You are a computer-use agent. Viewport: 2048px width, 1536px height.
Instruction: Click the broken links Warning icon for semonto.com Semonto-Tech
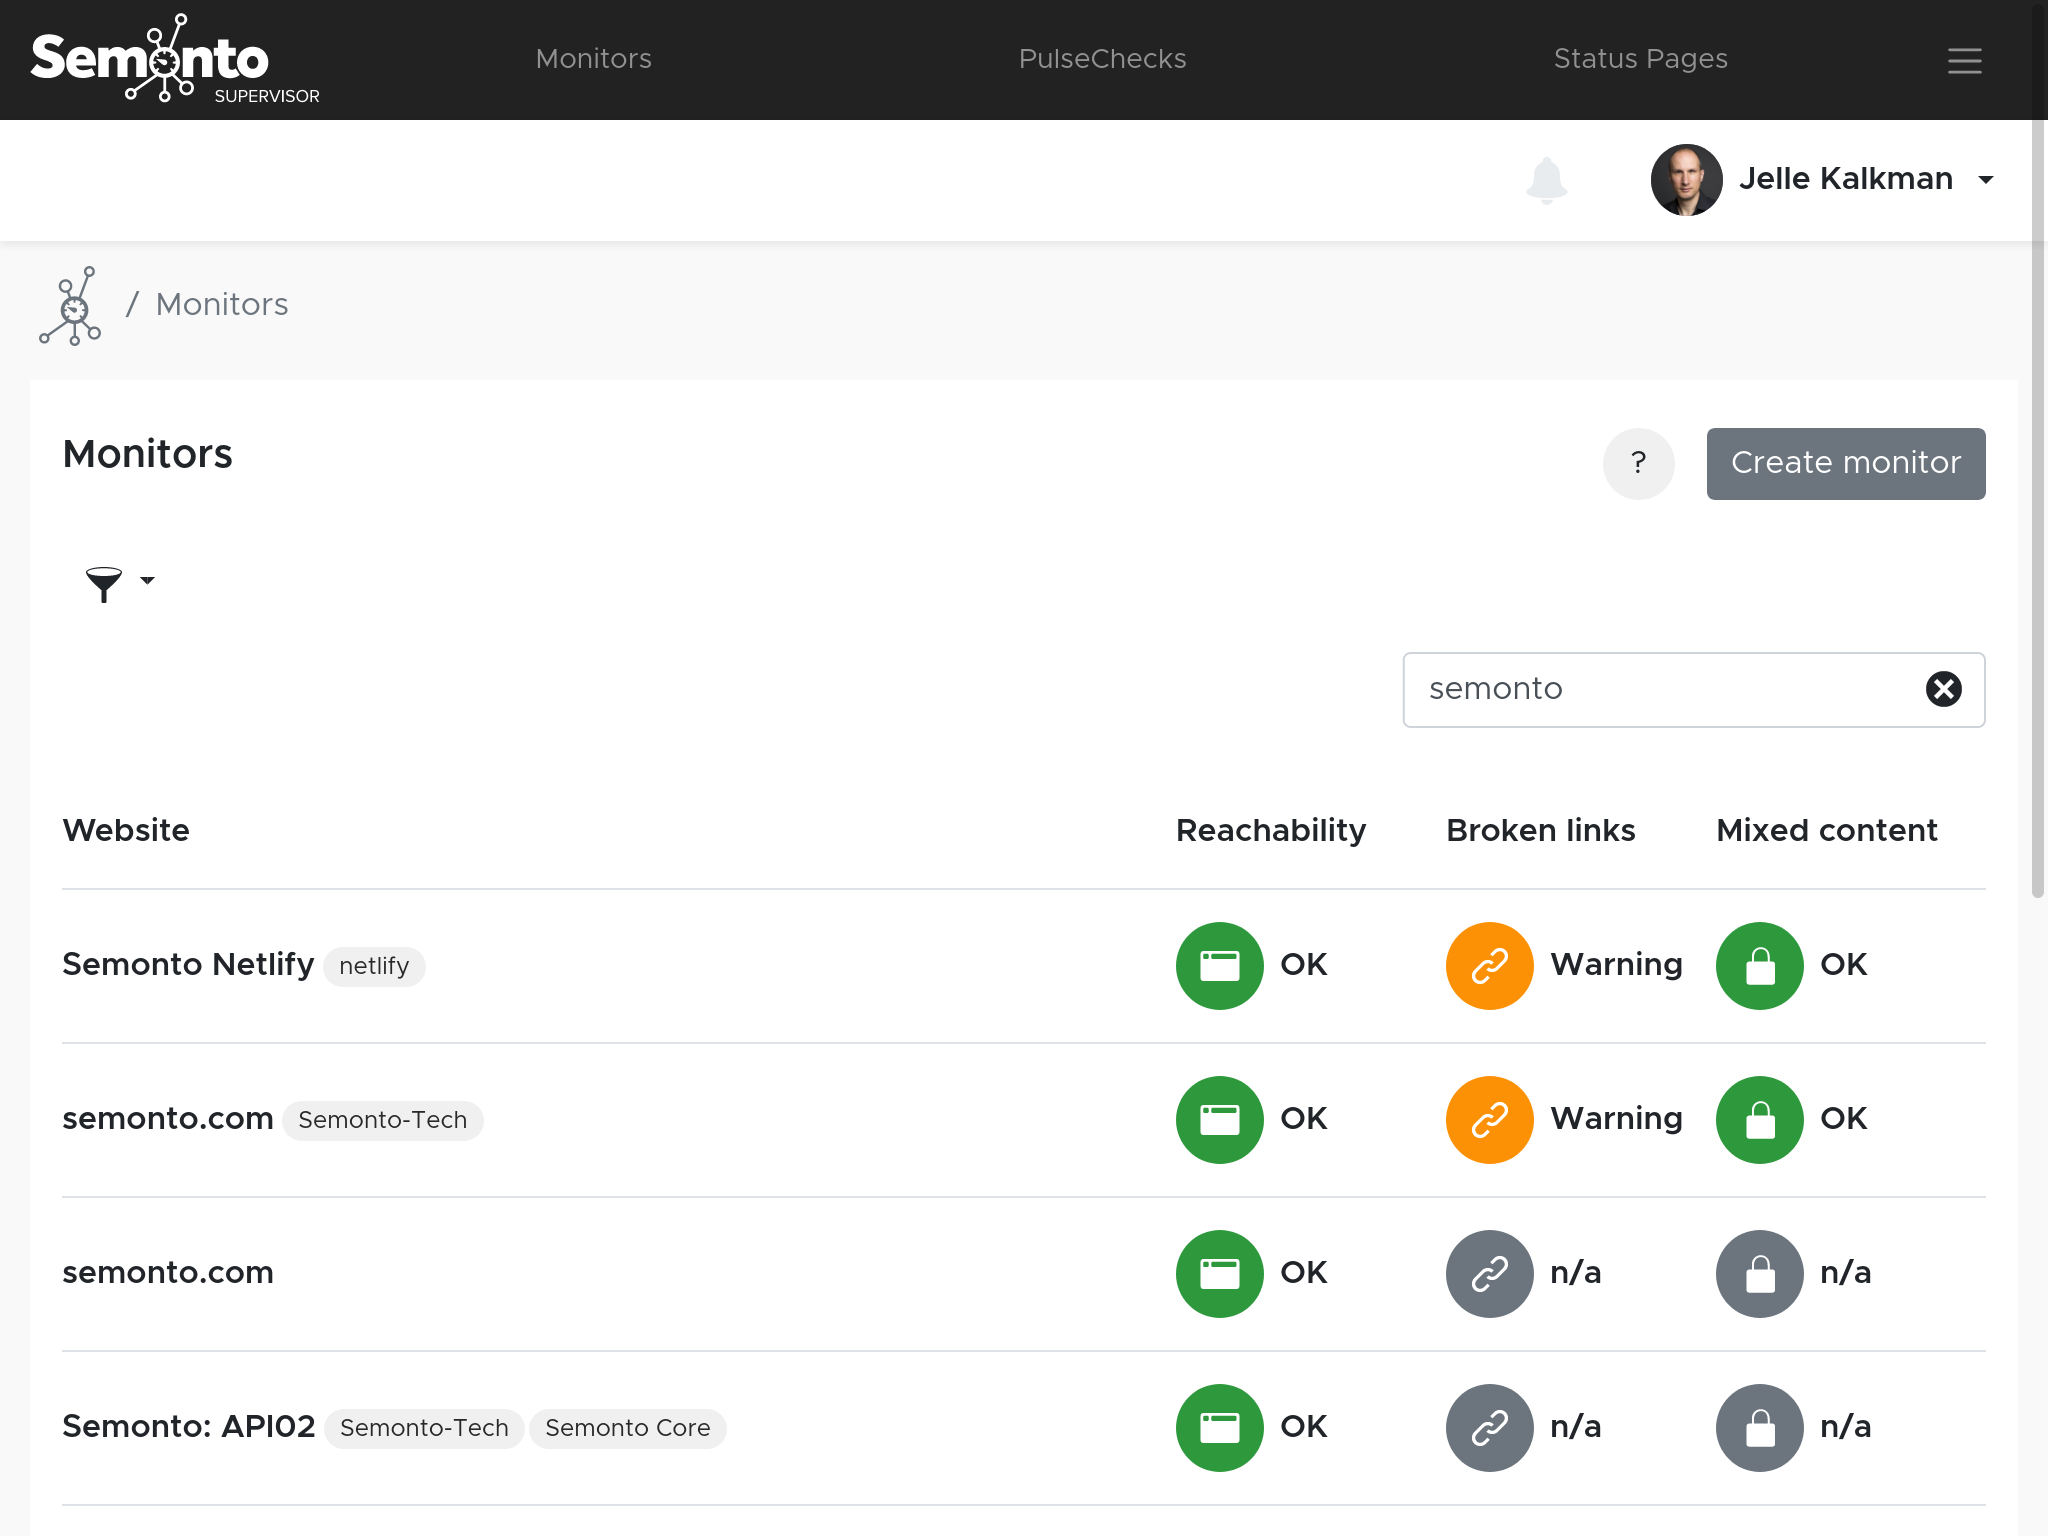[x=1487, y=1118]
